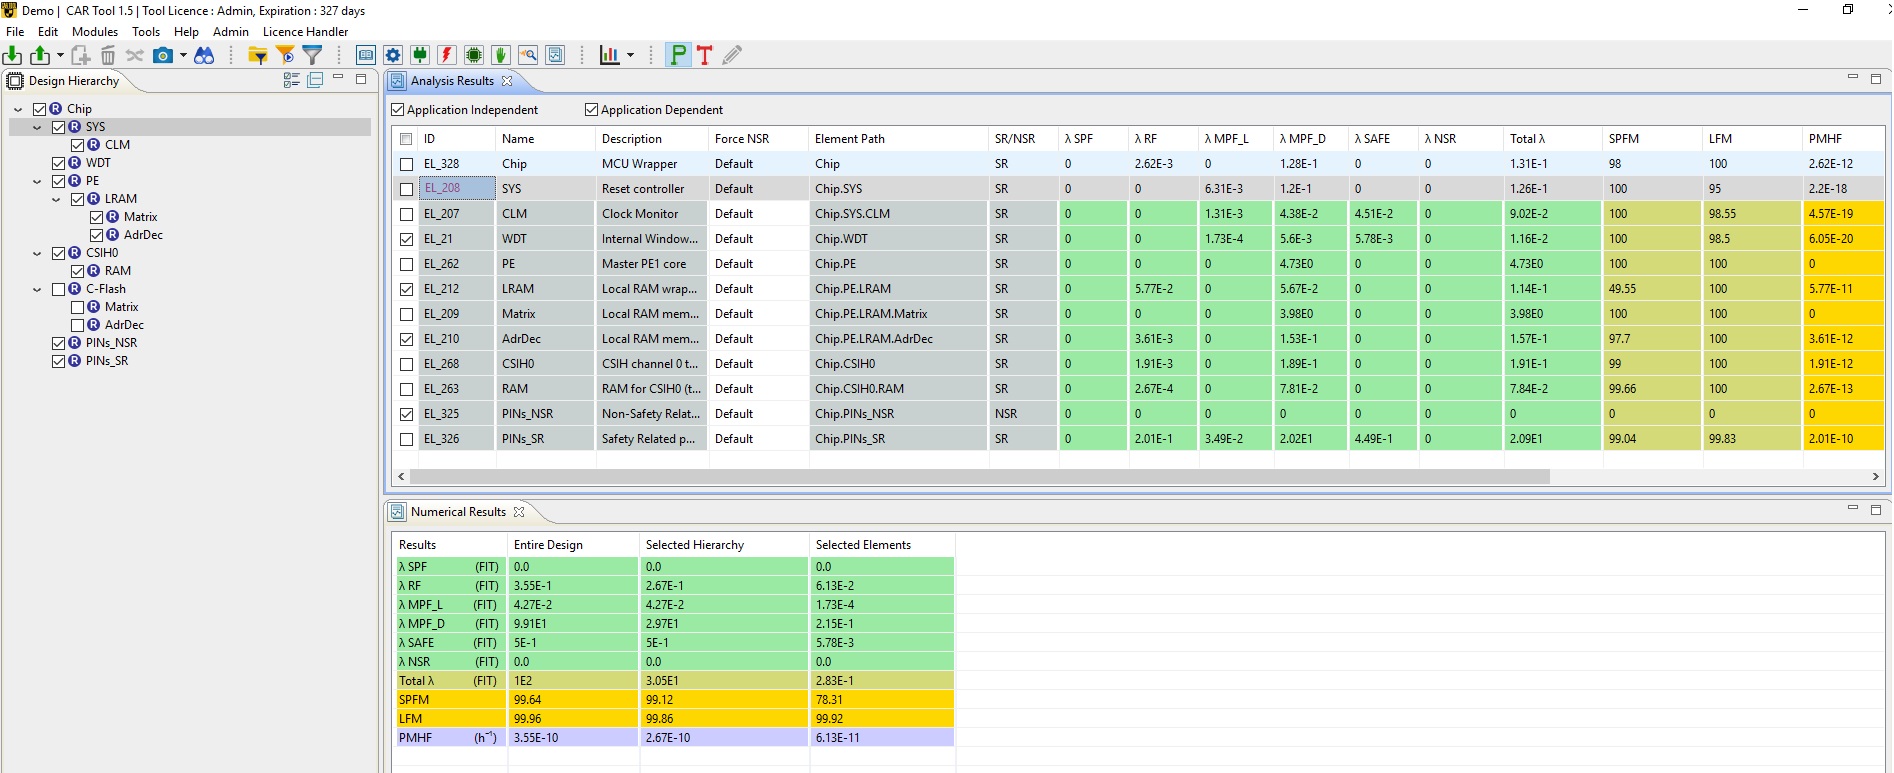Click the bar chart toolbar icon
Image resolution: width=1894 pixels, height=773 pixels.
609,56
